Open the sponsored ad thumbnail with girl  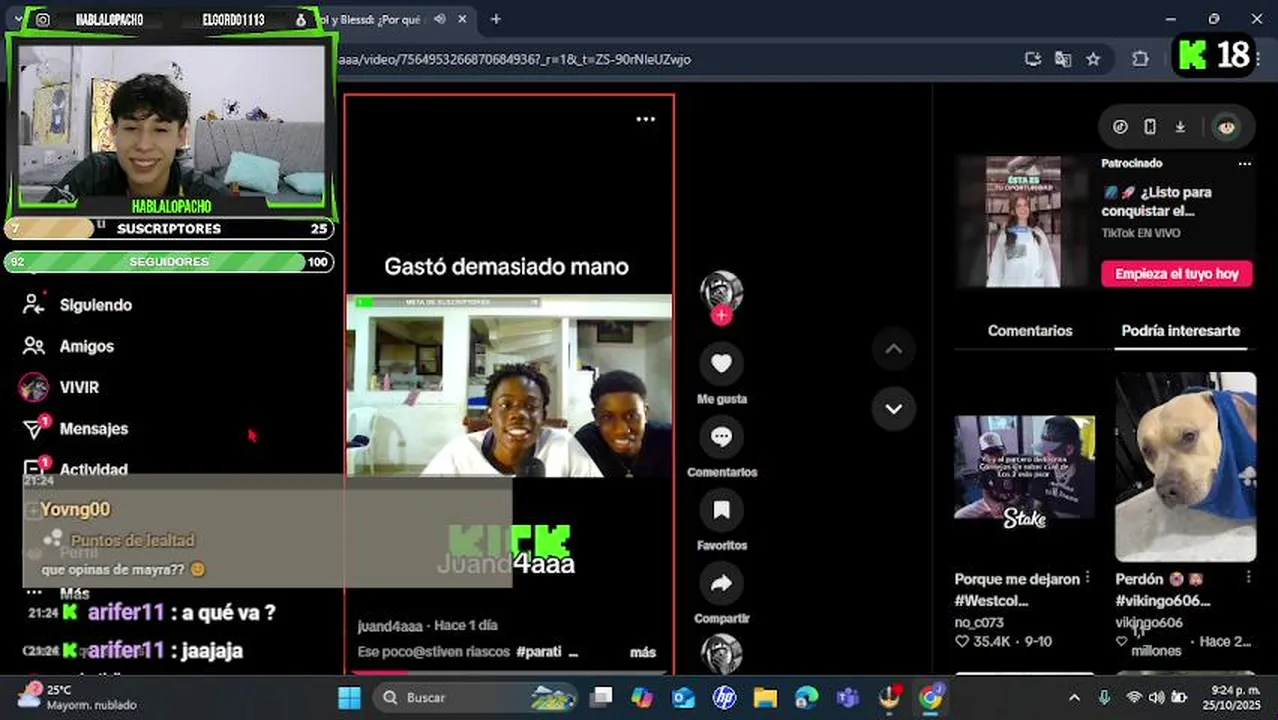pos(1023,221)
